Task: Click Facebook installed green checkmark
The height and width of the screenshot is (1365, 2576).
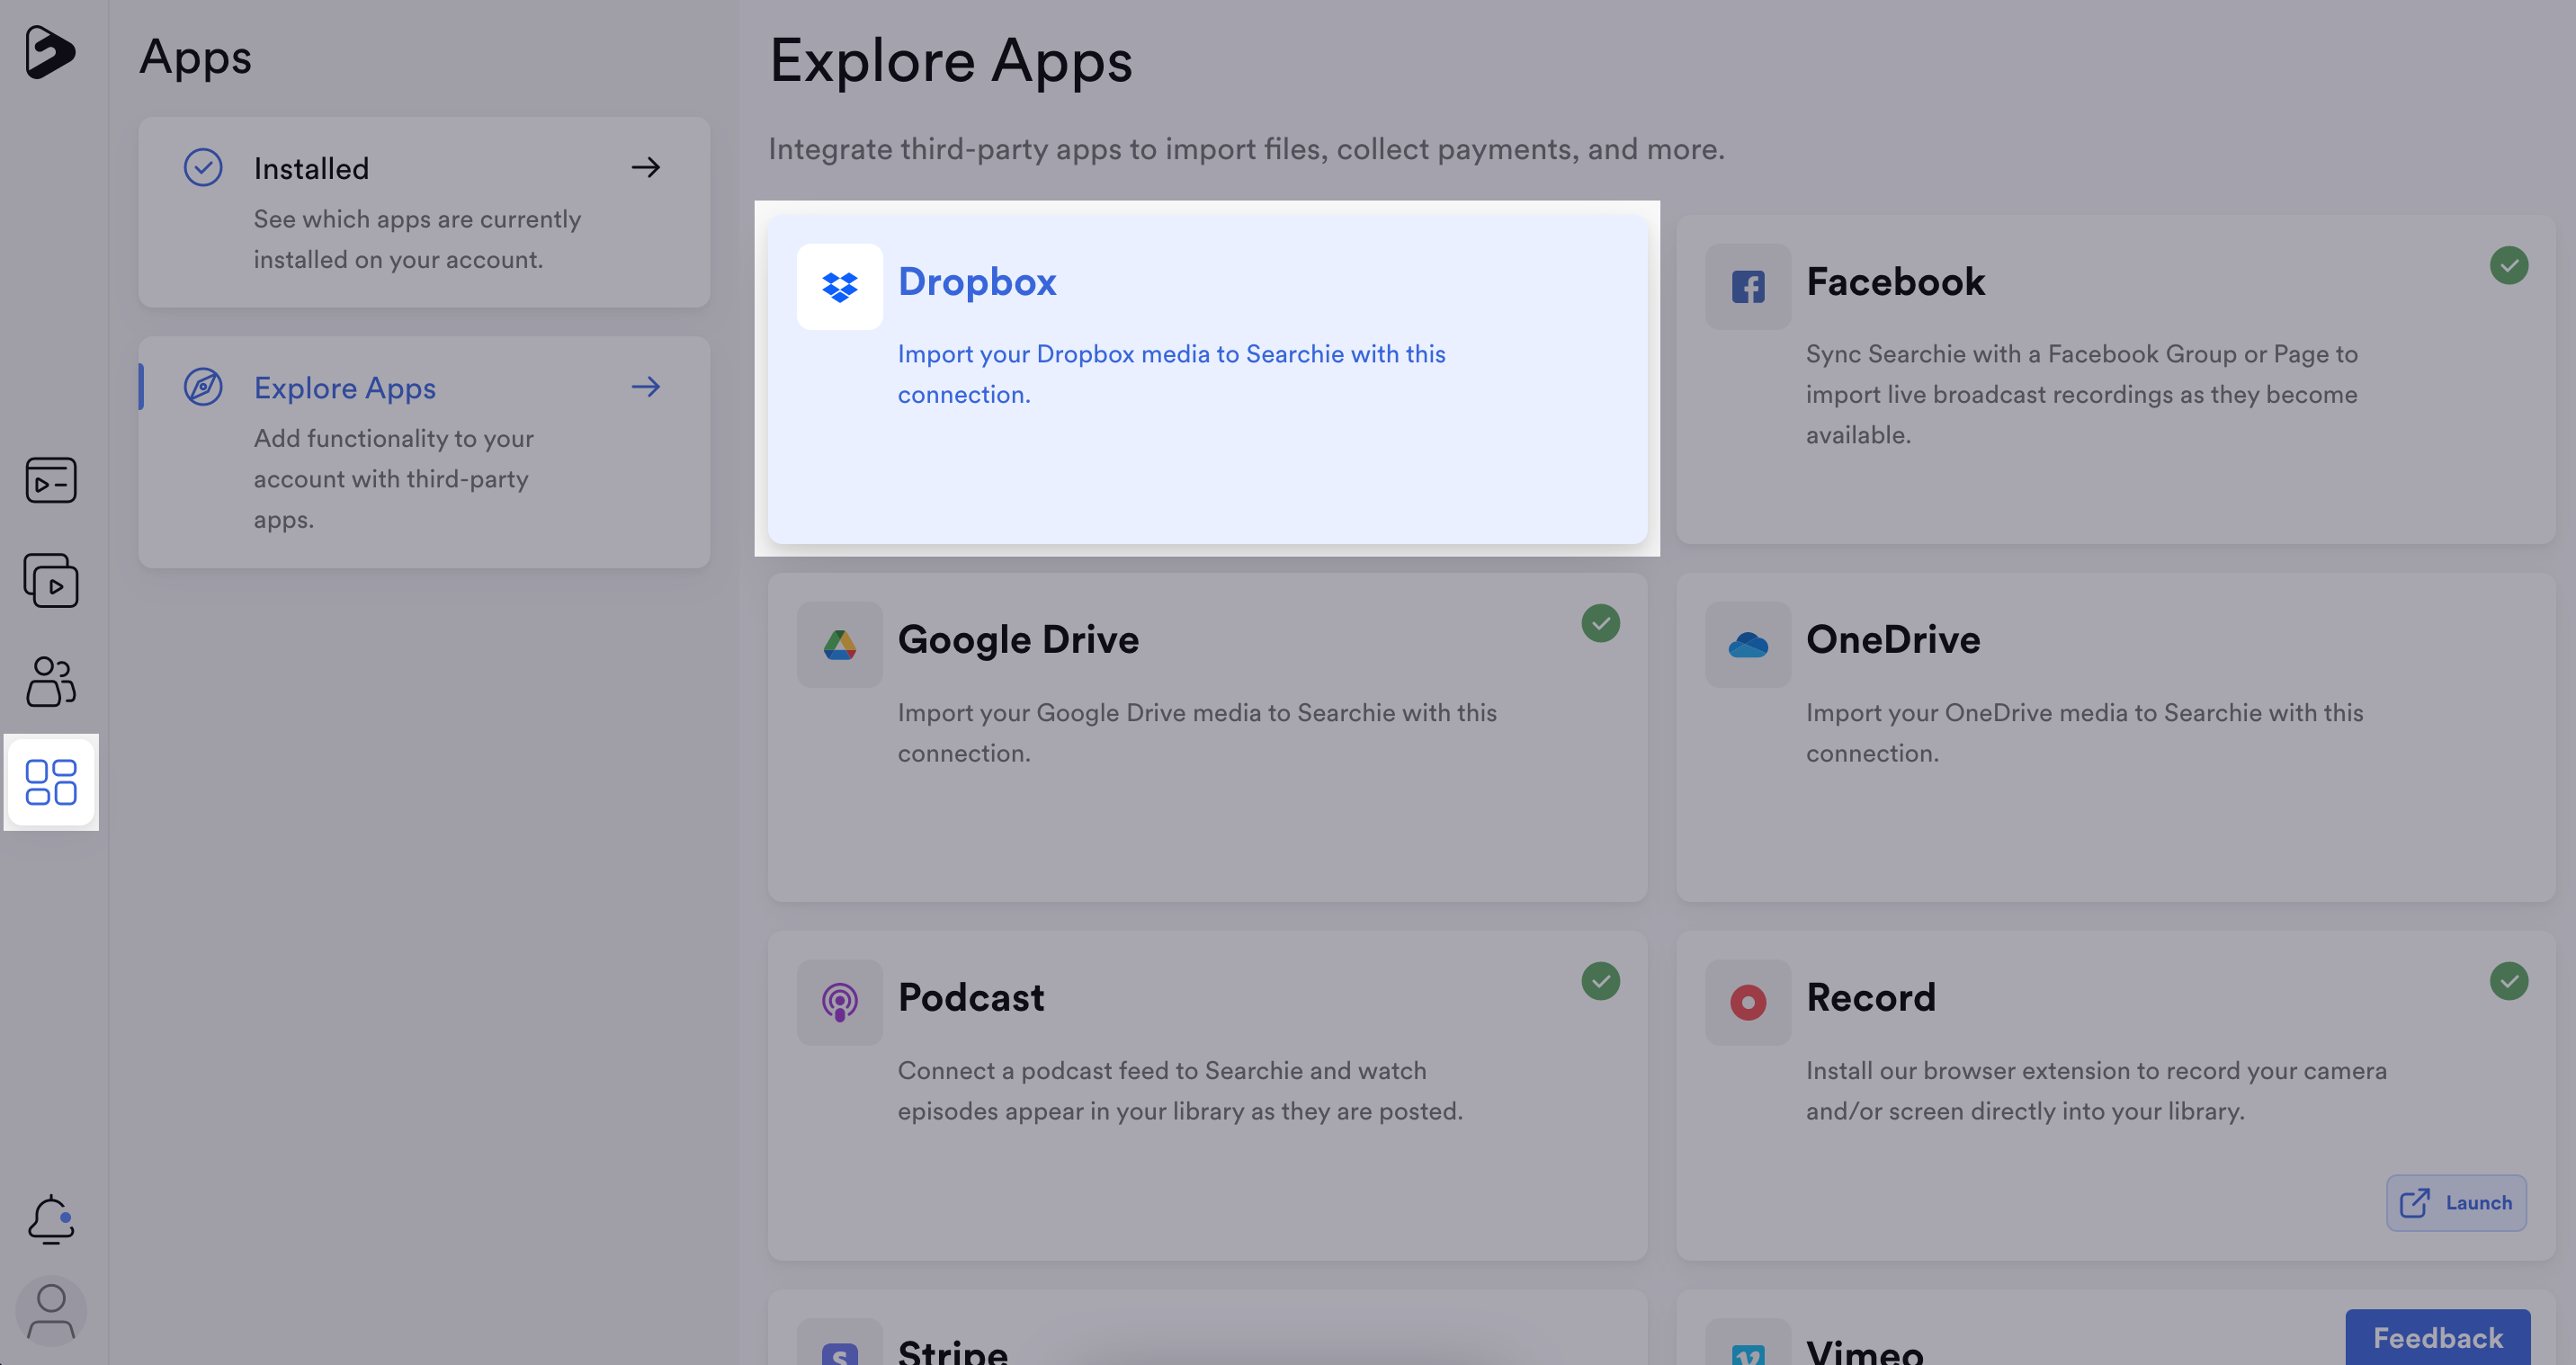Action: click(2509, 266)
